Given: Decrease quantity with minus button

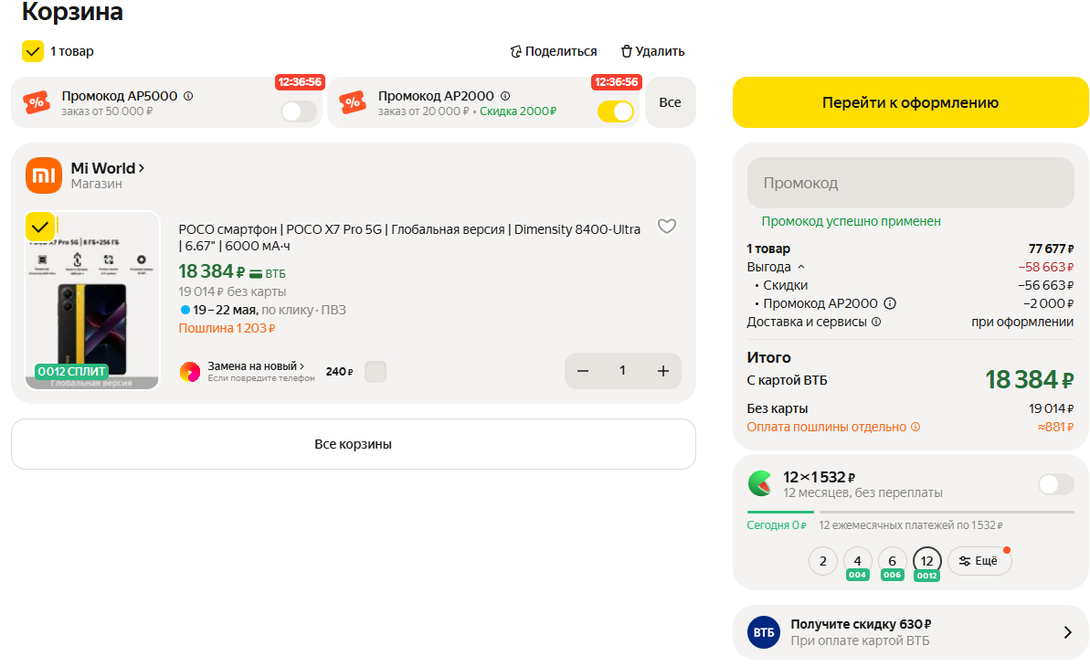Looking at the screenshot, I should tap(583, 371).
